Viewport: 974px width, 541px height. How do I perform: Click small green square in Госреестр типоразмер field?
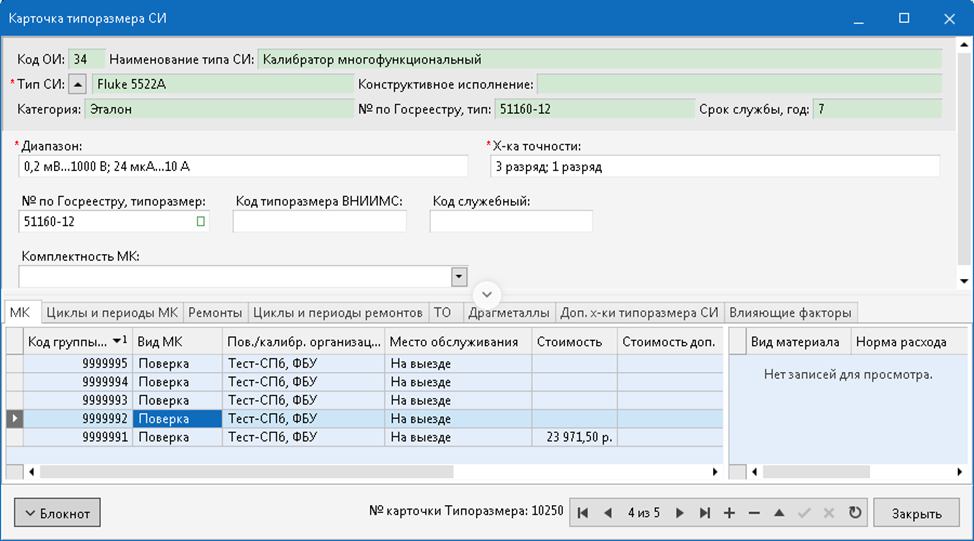[x=201, y=221]
